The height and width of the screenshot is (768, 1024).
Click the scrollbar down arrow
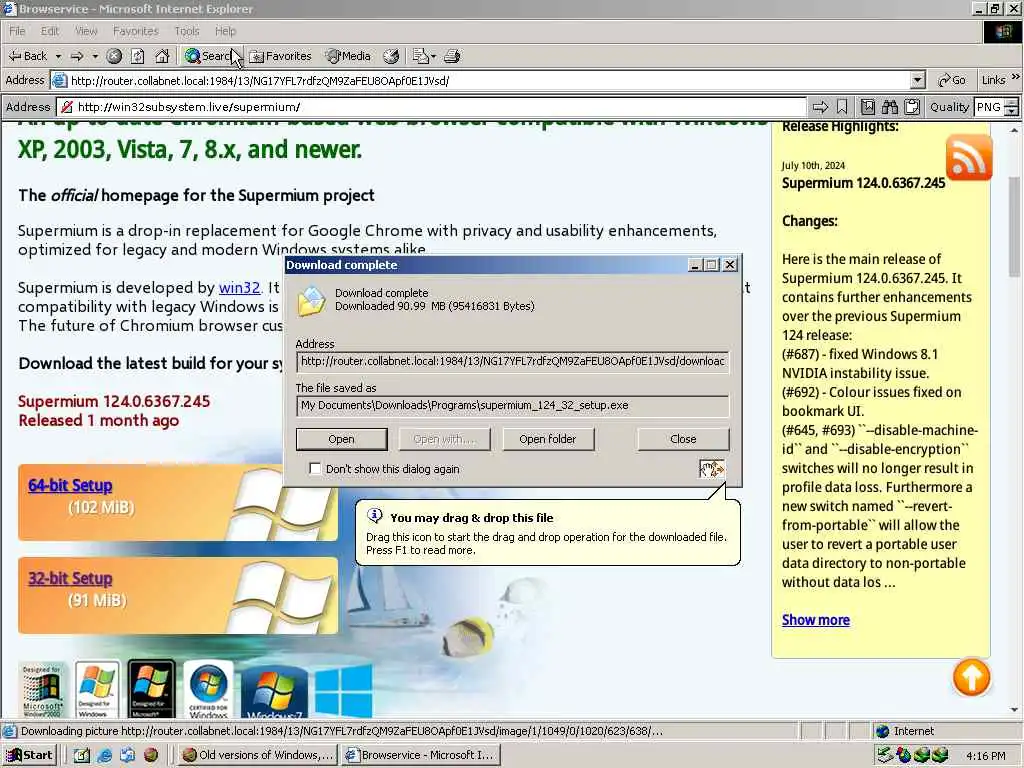tap(1014, 710)
